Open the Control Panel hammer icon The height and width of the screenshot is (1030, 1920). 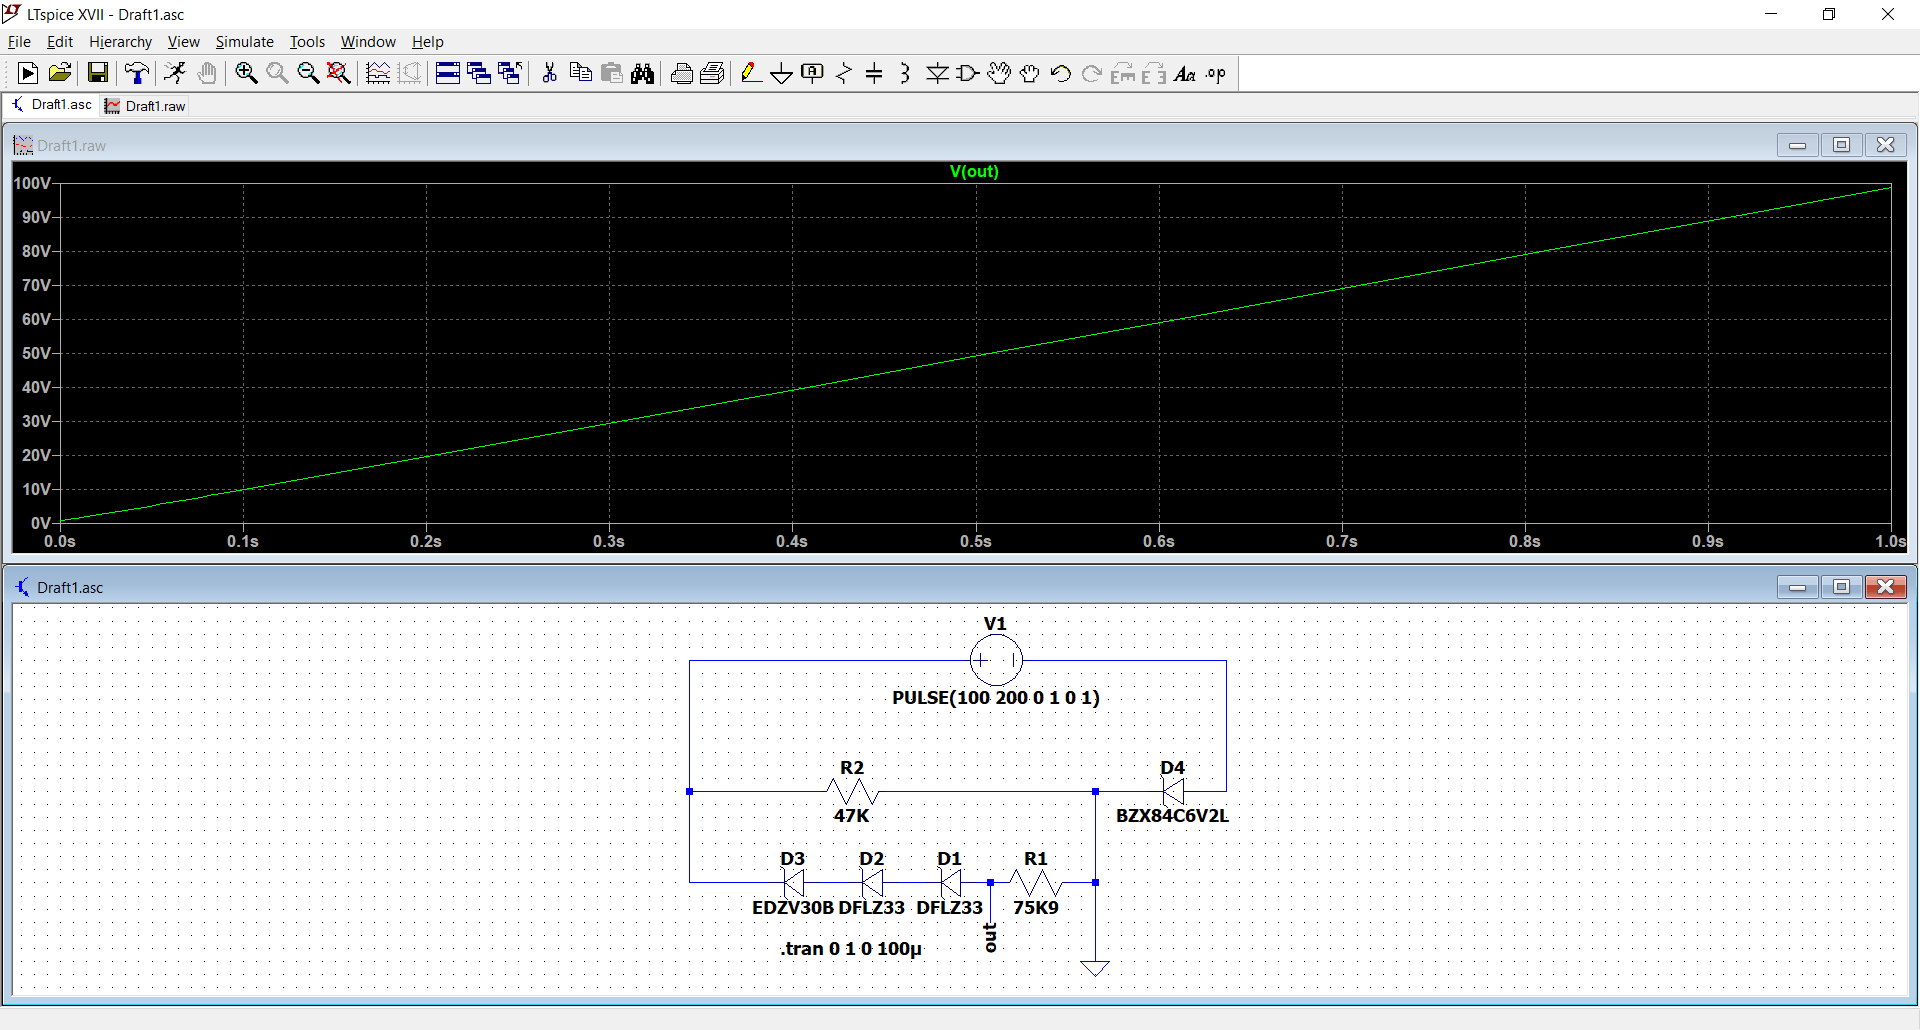pos(136,73)
